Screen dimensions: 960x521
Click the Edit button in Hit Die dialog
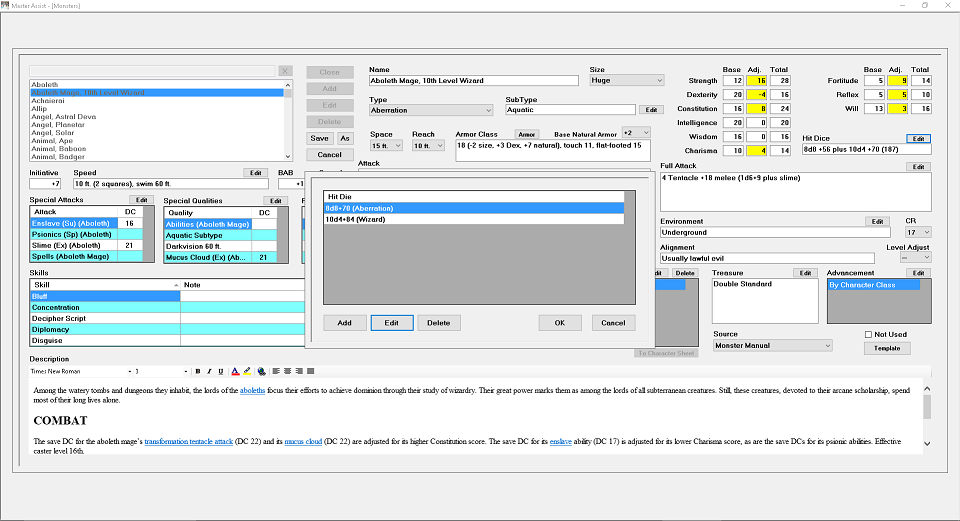point(392,323)
